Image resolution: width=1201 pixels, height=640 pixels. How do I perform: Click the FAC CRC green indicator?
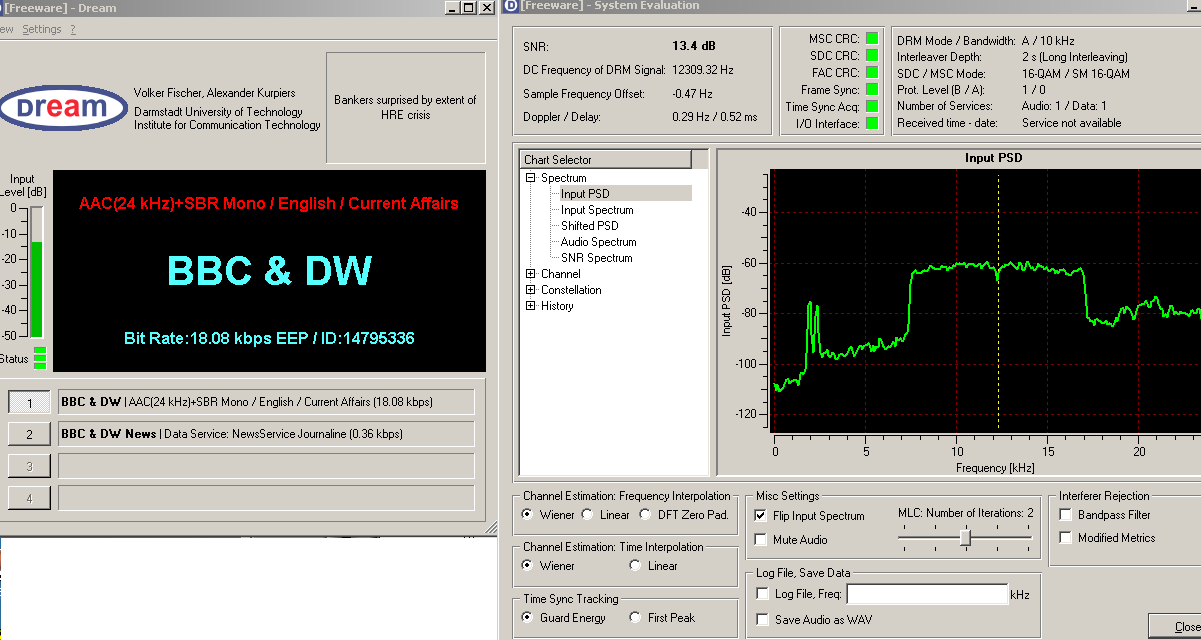[872, 73]
